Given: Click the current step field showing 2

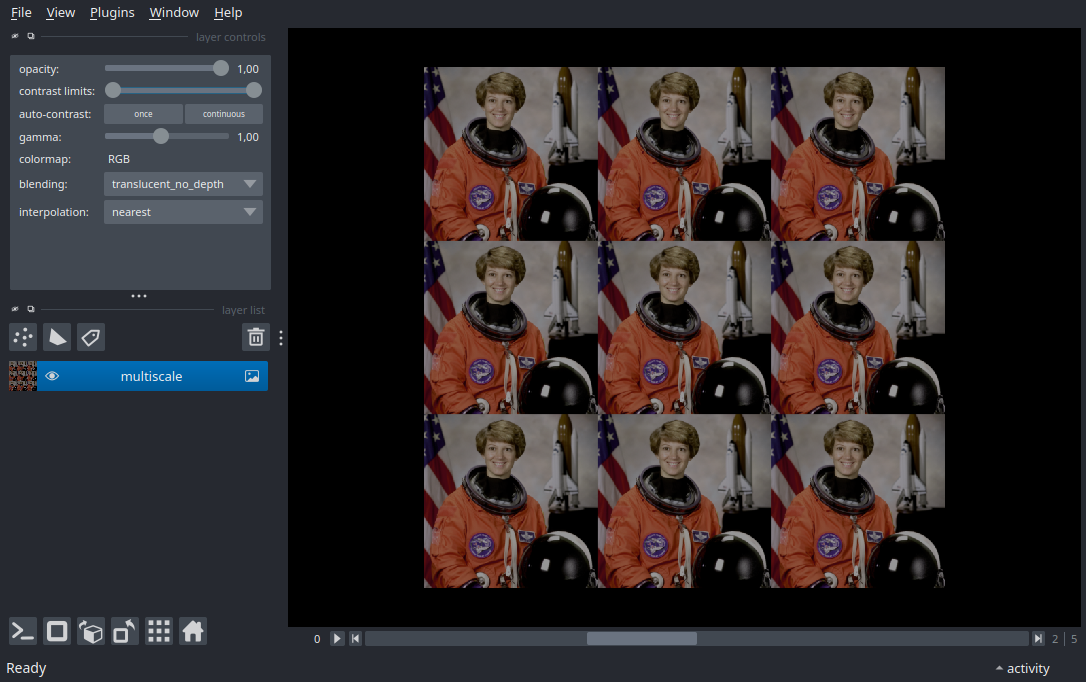Looking at the screenshot, I should click(1055, 638).
